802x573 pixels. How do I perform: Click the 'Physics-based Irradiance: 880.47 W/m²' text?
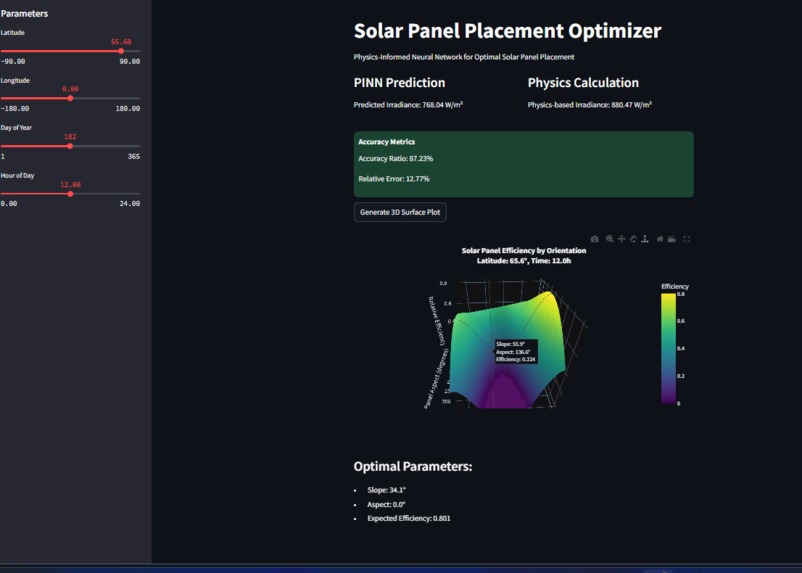[590, 105]
